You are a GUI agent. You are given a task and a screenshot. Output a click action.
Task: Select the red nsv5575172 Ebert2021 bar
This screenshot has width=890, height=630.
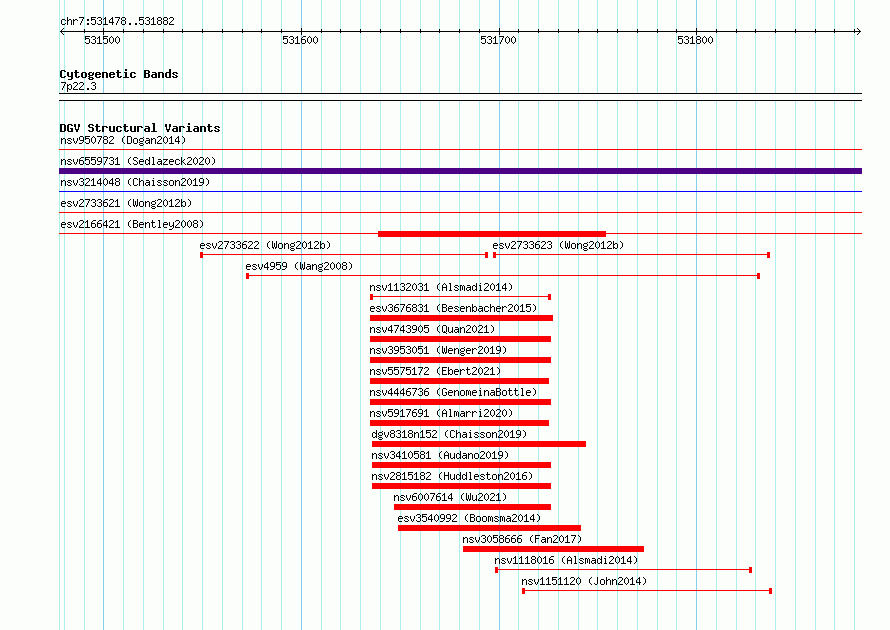point(459,381)
